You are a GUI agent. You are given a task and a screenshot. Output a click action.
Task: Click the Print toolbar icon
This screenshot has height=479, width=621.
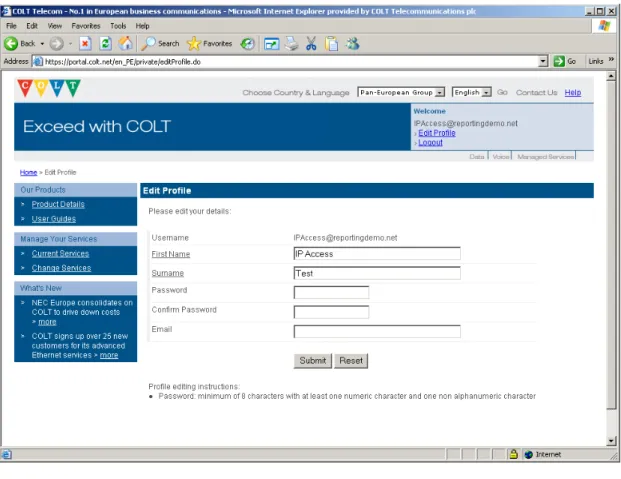[x=292, y=44]
